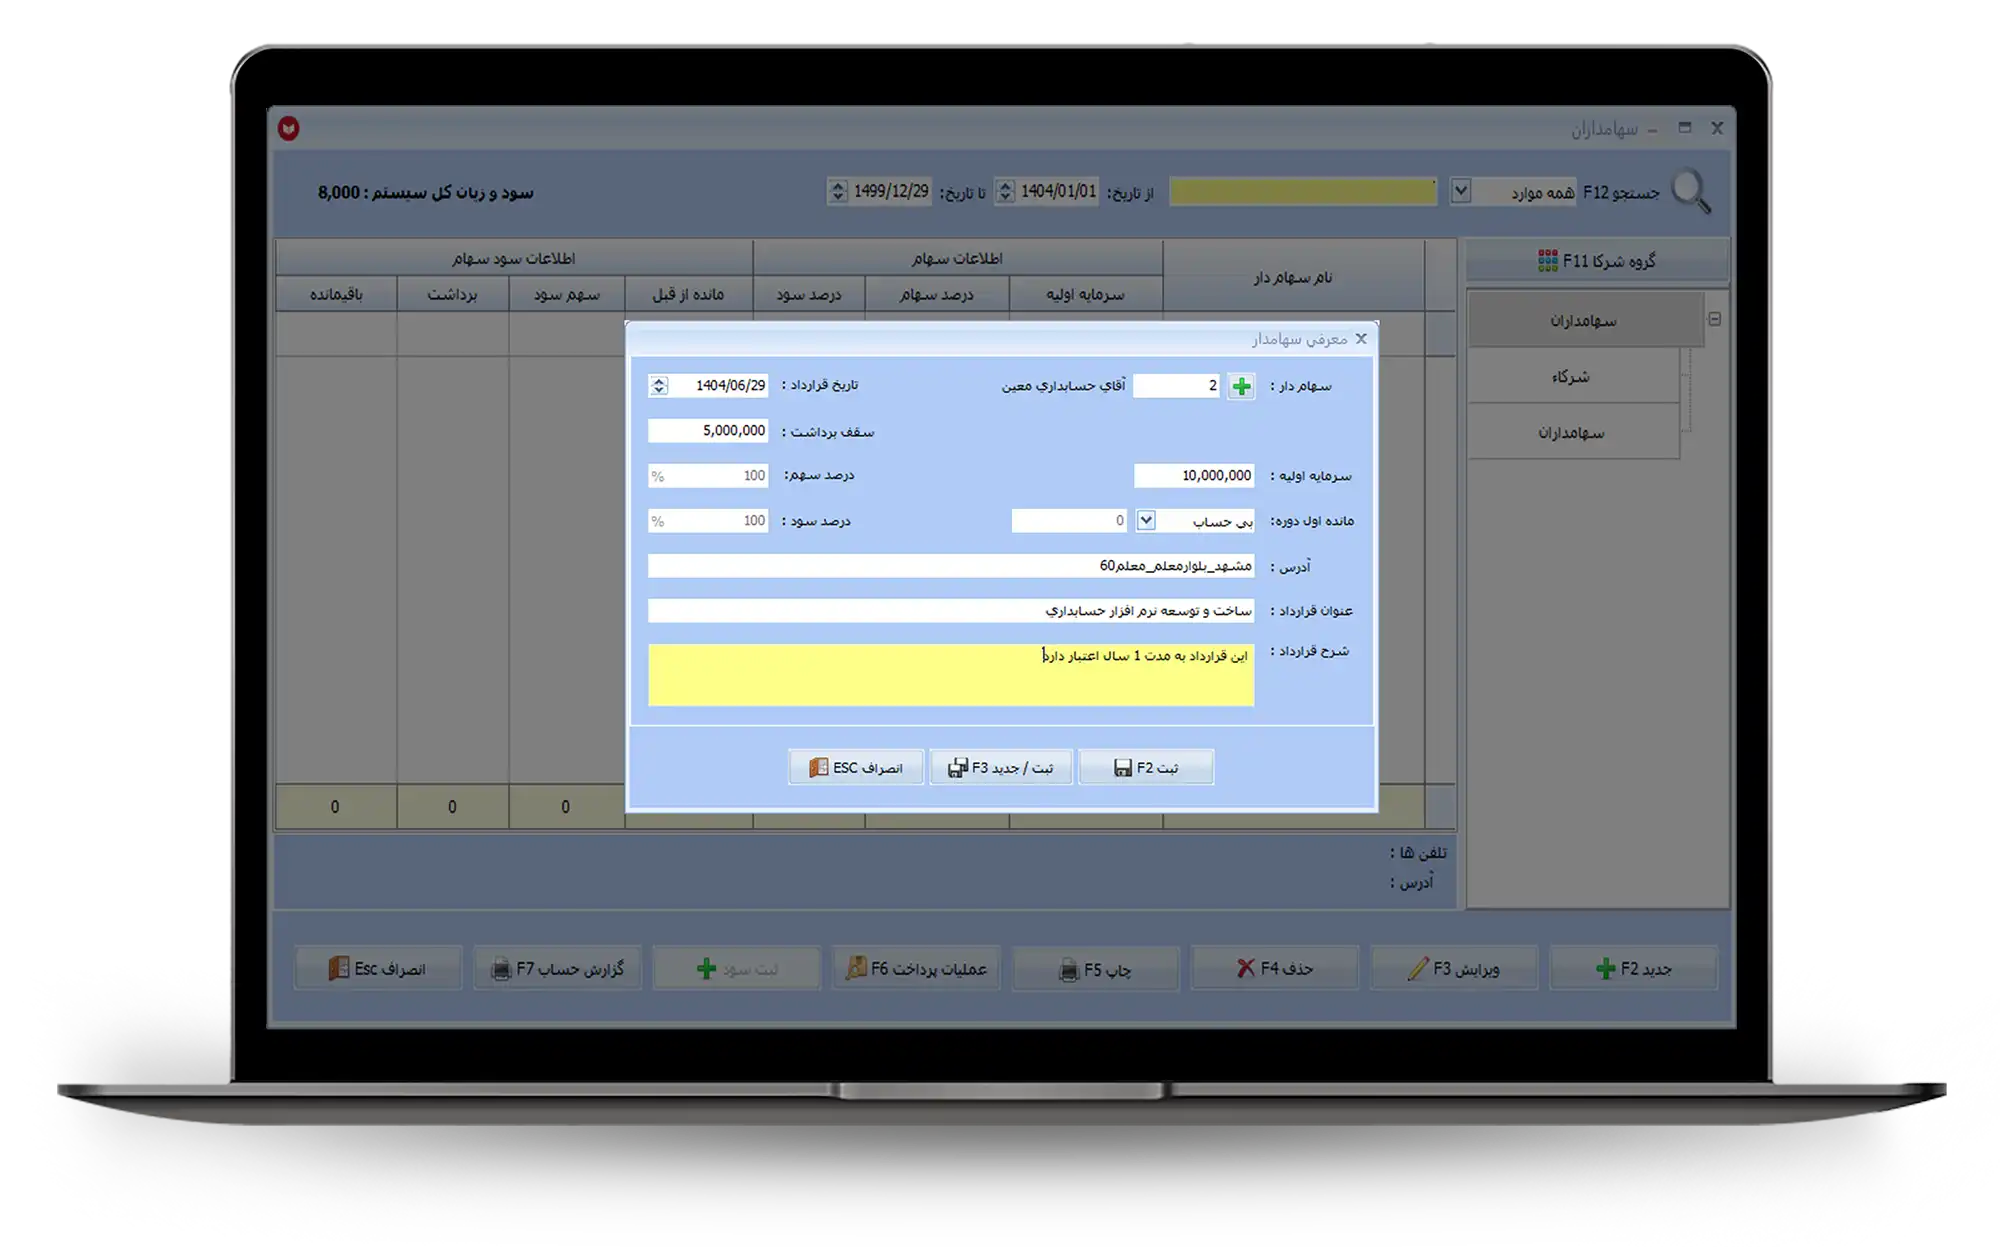This screenshot has height=1247, width=2000.
Task: Click the F5 print button
Action: coord(1095,969)
